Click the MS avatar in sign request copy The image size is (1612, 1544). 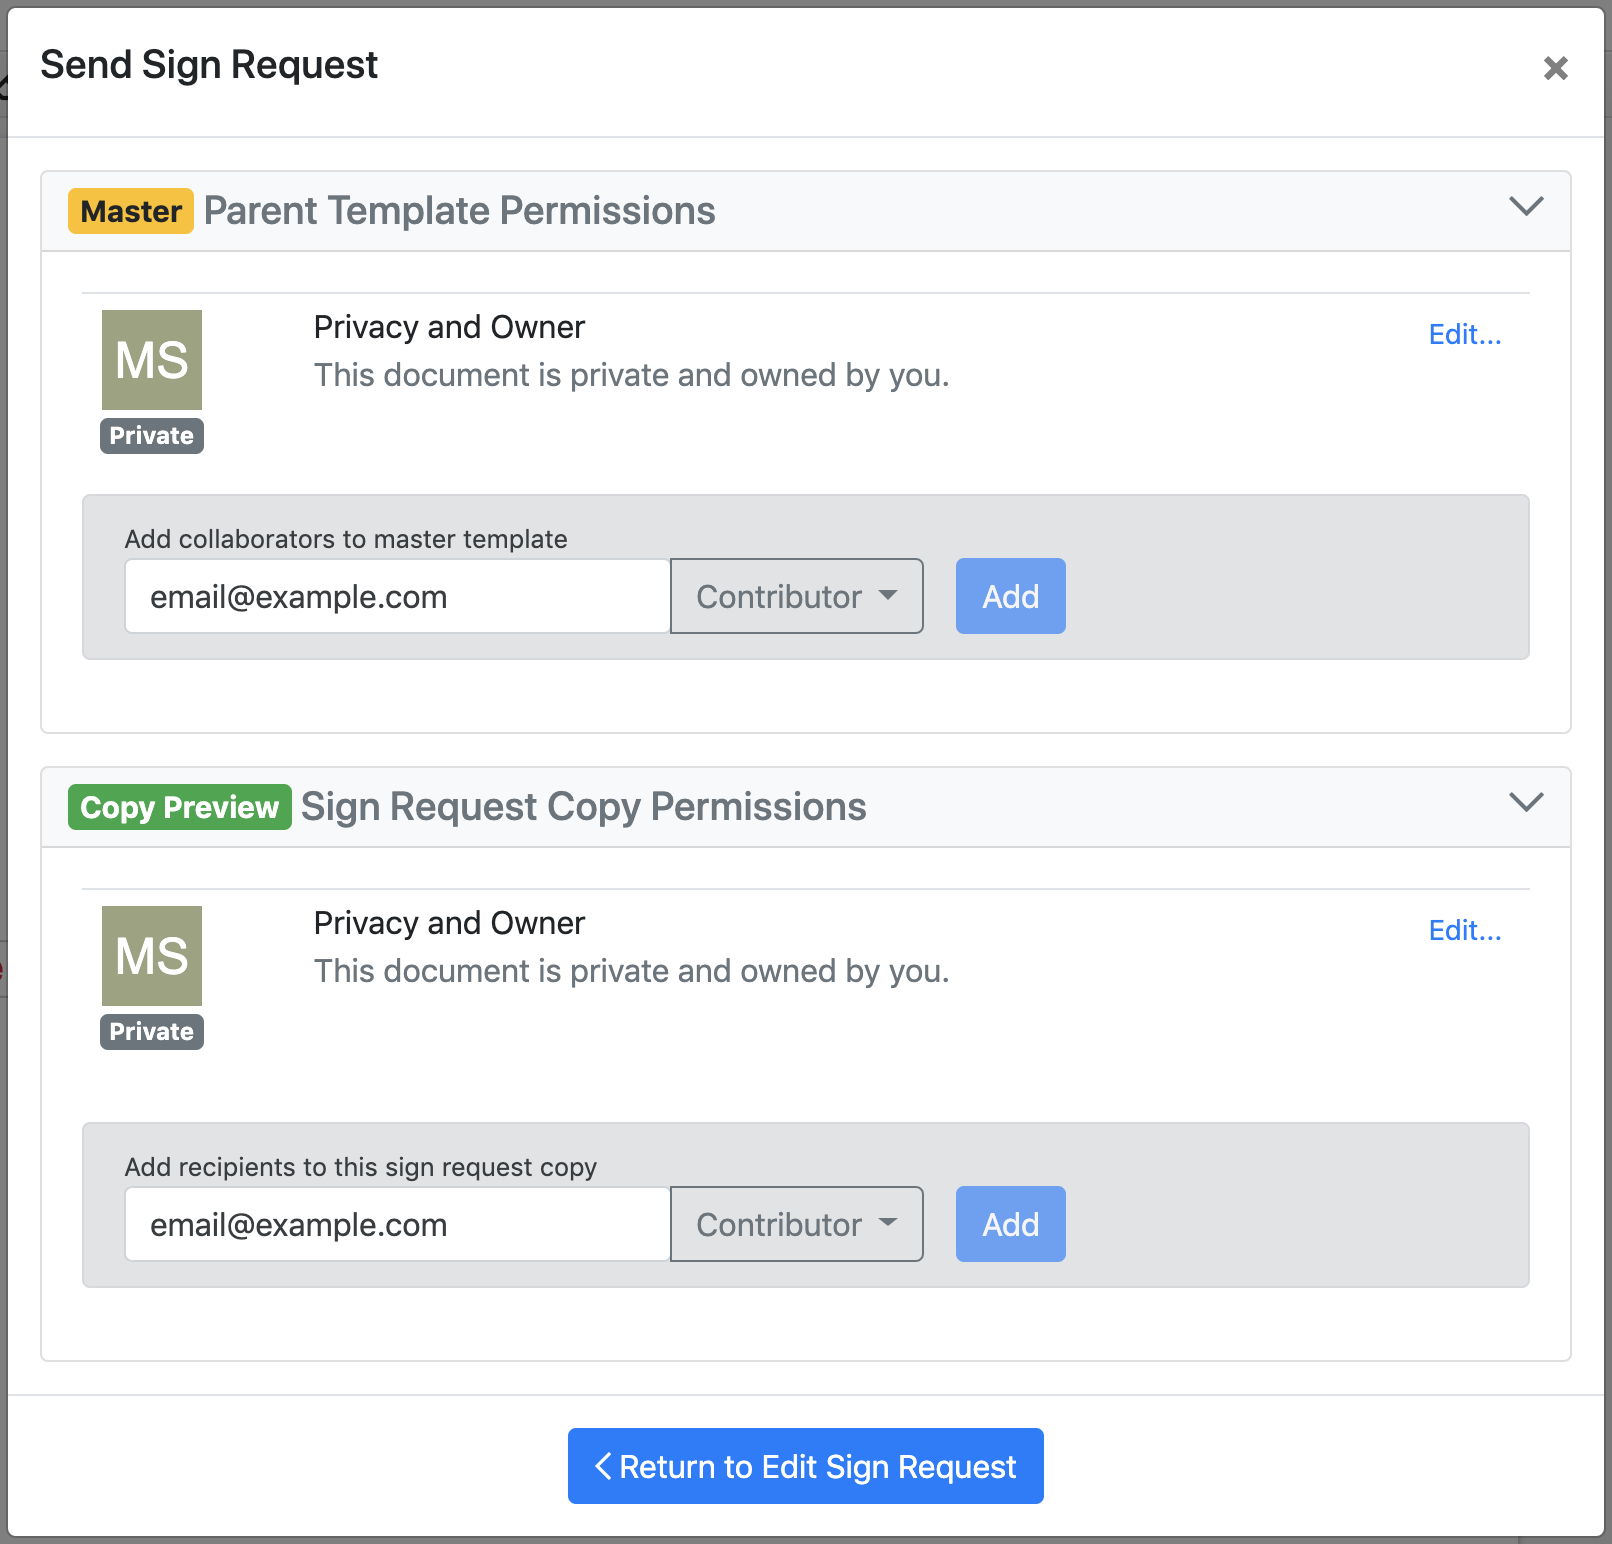pos(152,956)
